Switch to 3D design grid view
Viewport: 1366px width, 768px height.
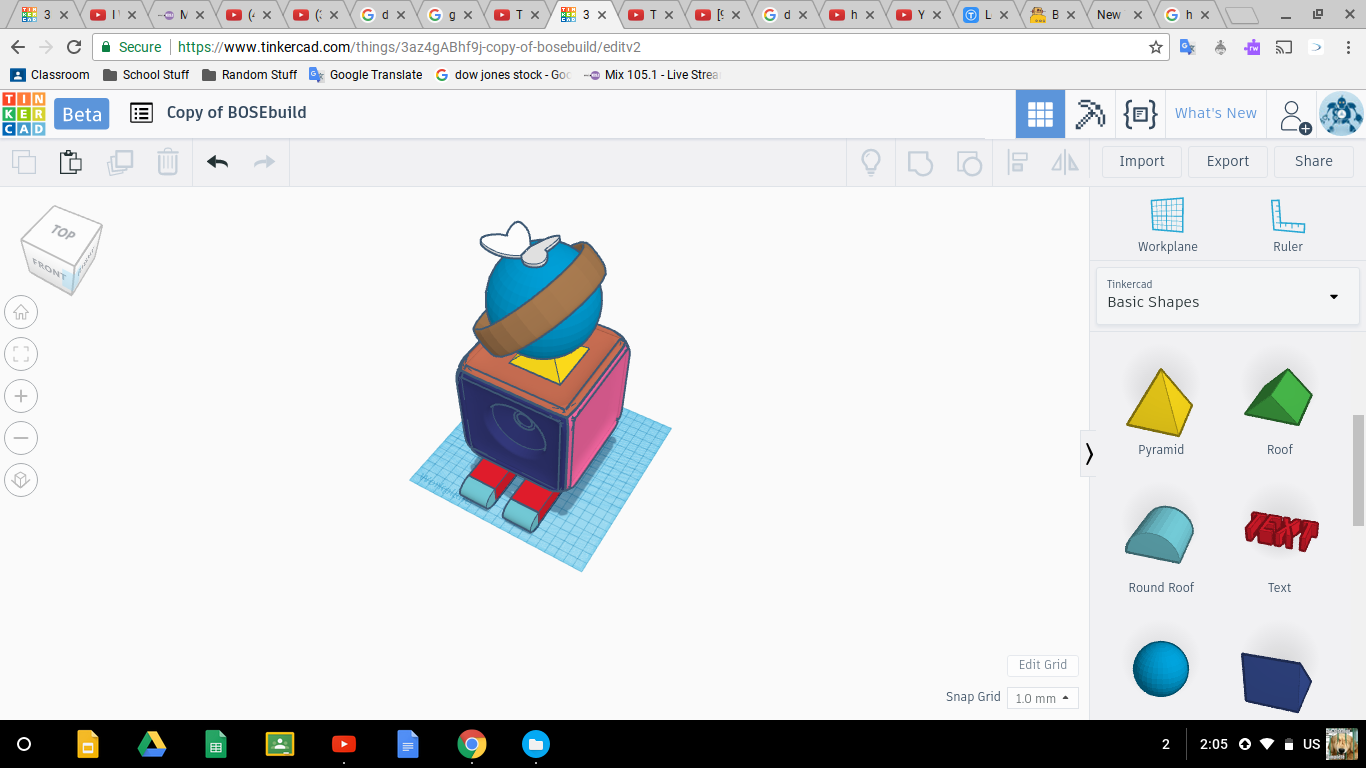point(1040,114)
